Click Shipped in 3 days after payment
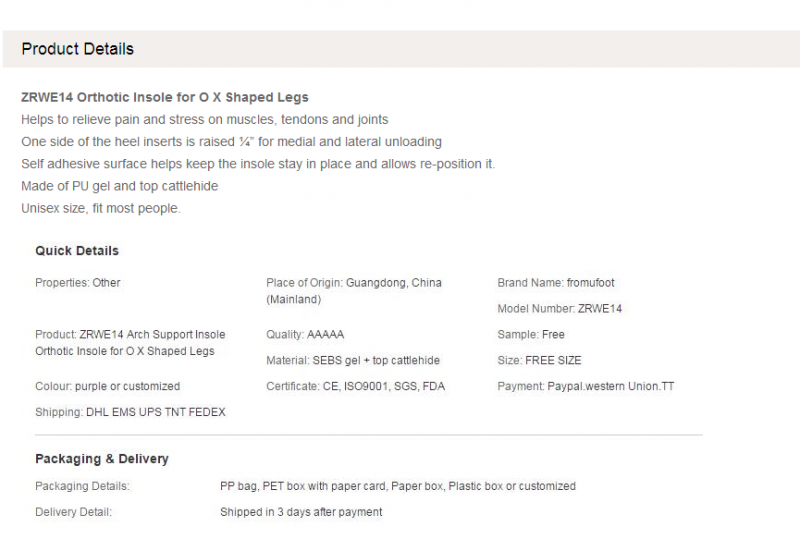The image size is (800, 539). point(301,512)
